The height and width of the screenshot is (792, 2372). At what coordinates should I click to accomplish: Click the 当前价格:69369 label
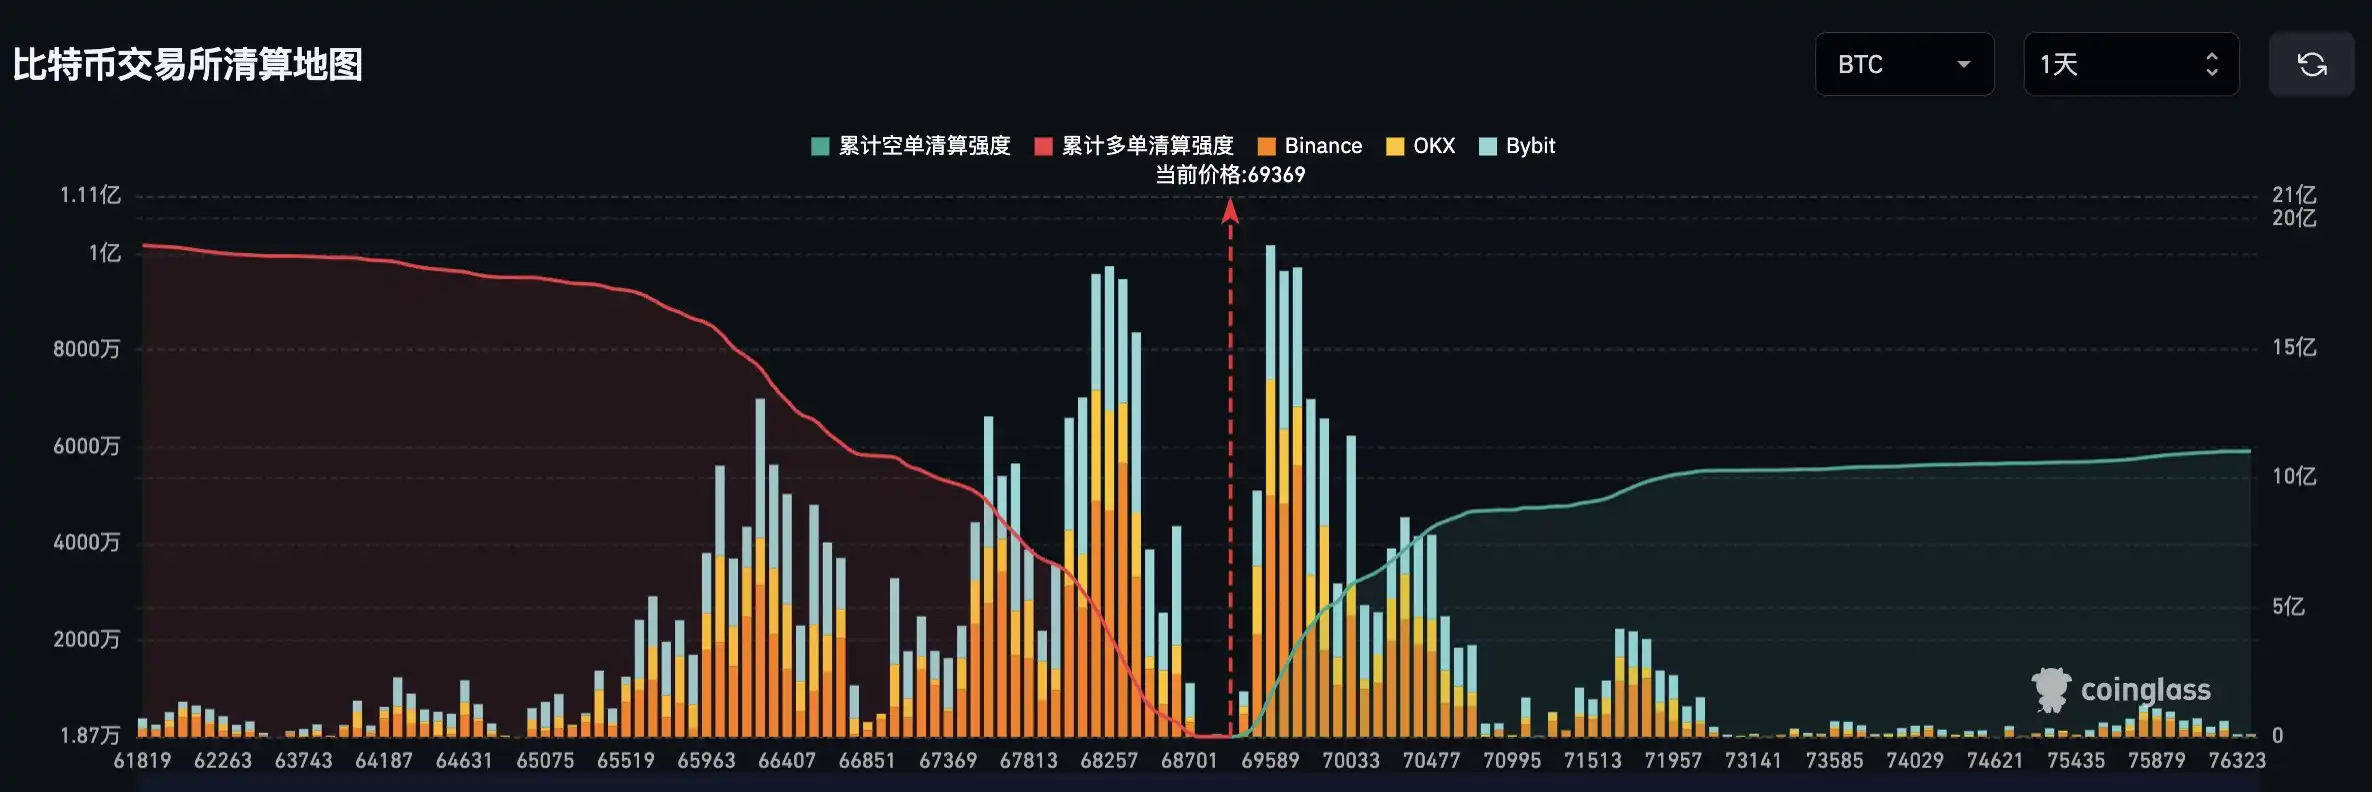1230,175
